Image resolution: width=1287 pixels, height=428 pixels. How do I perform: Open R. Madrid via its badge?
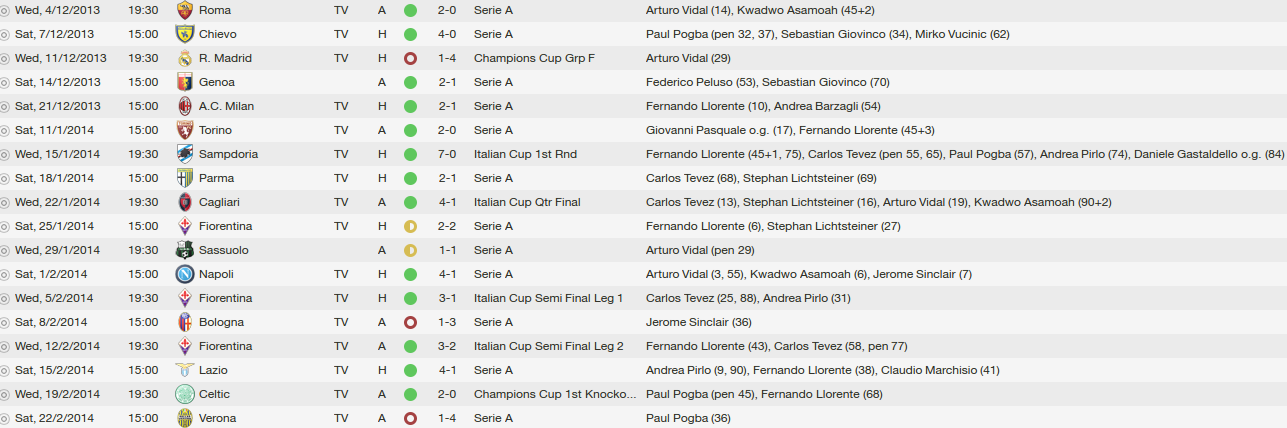point(184,58)
